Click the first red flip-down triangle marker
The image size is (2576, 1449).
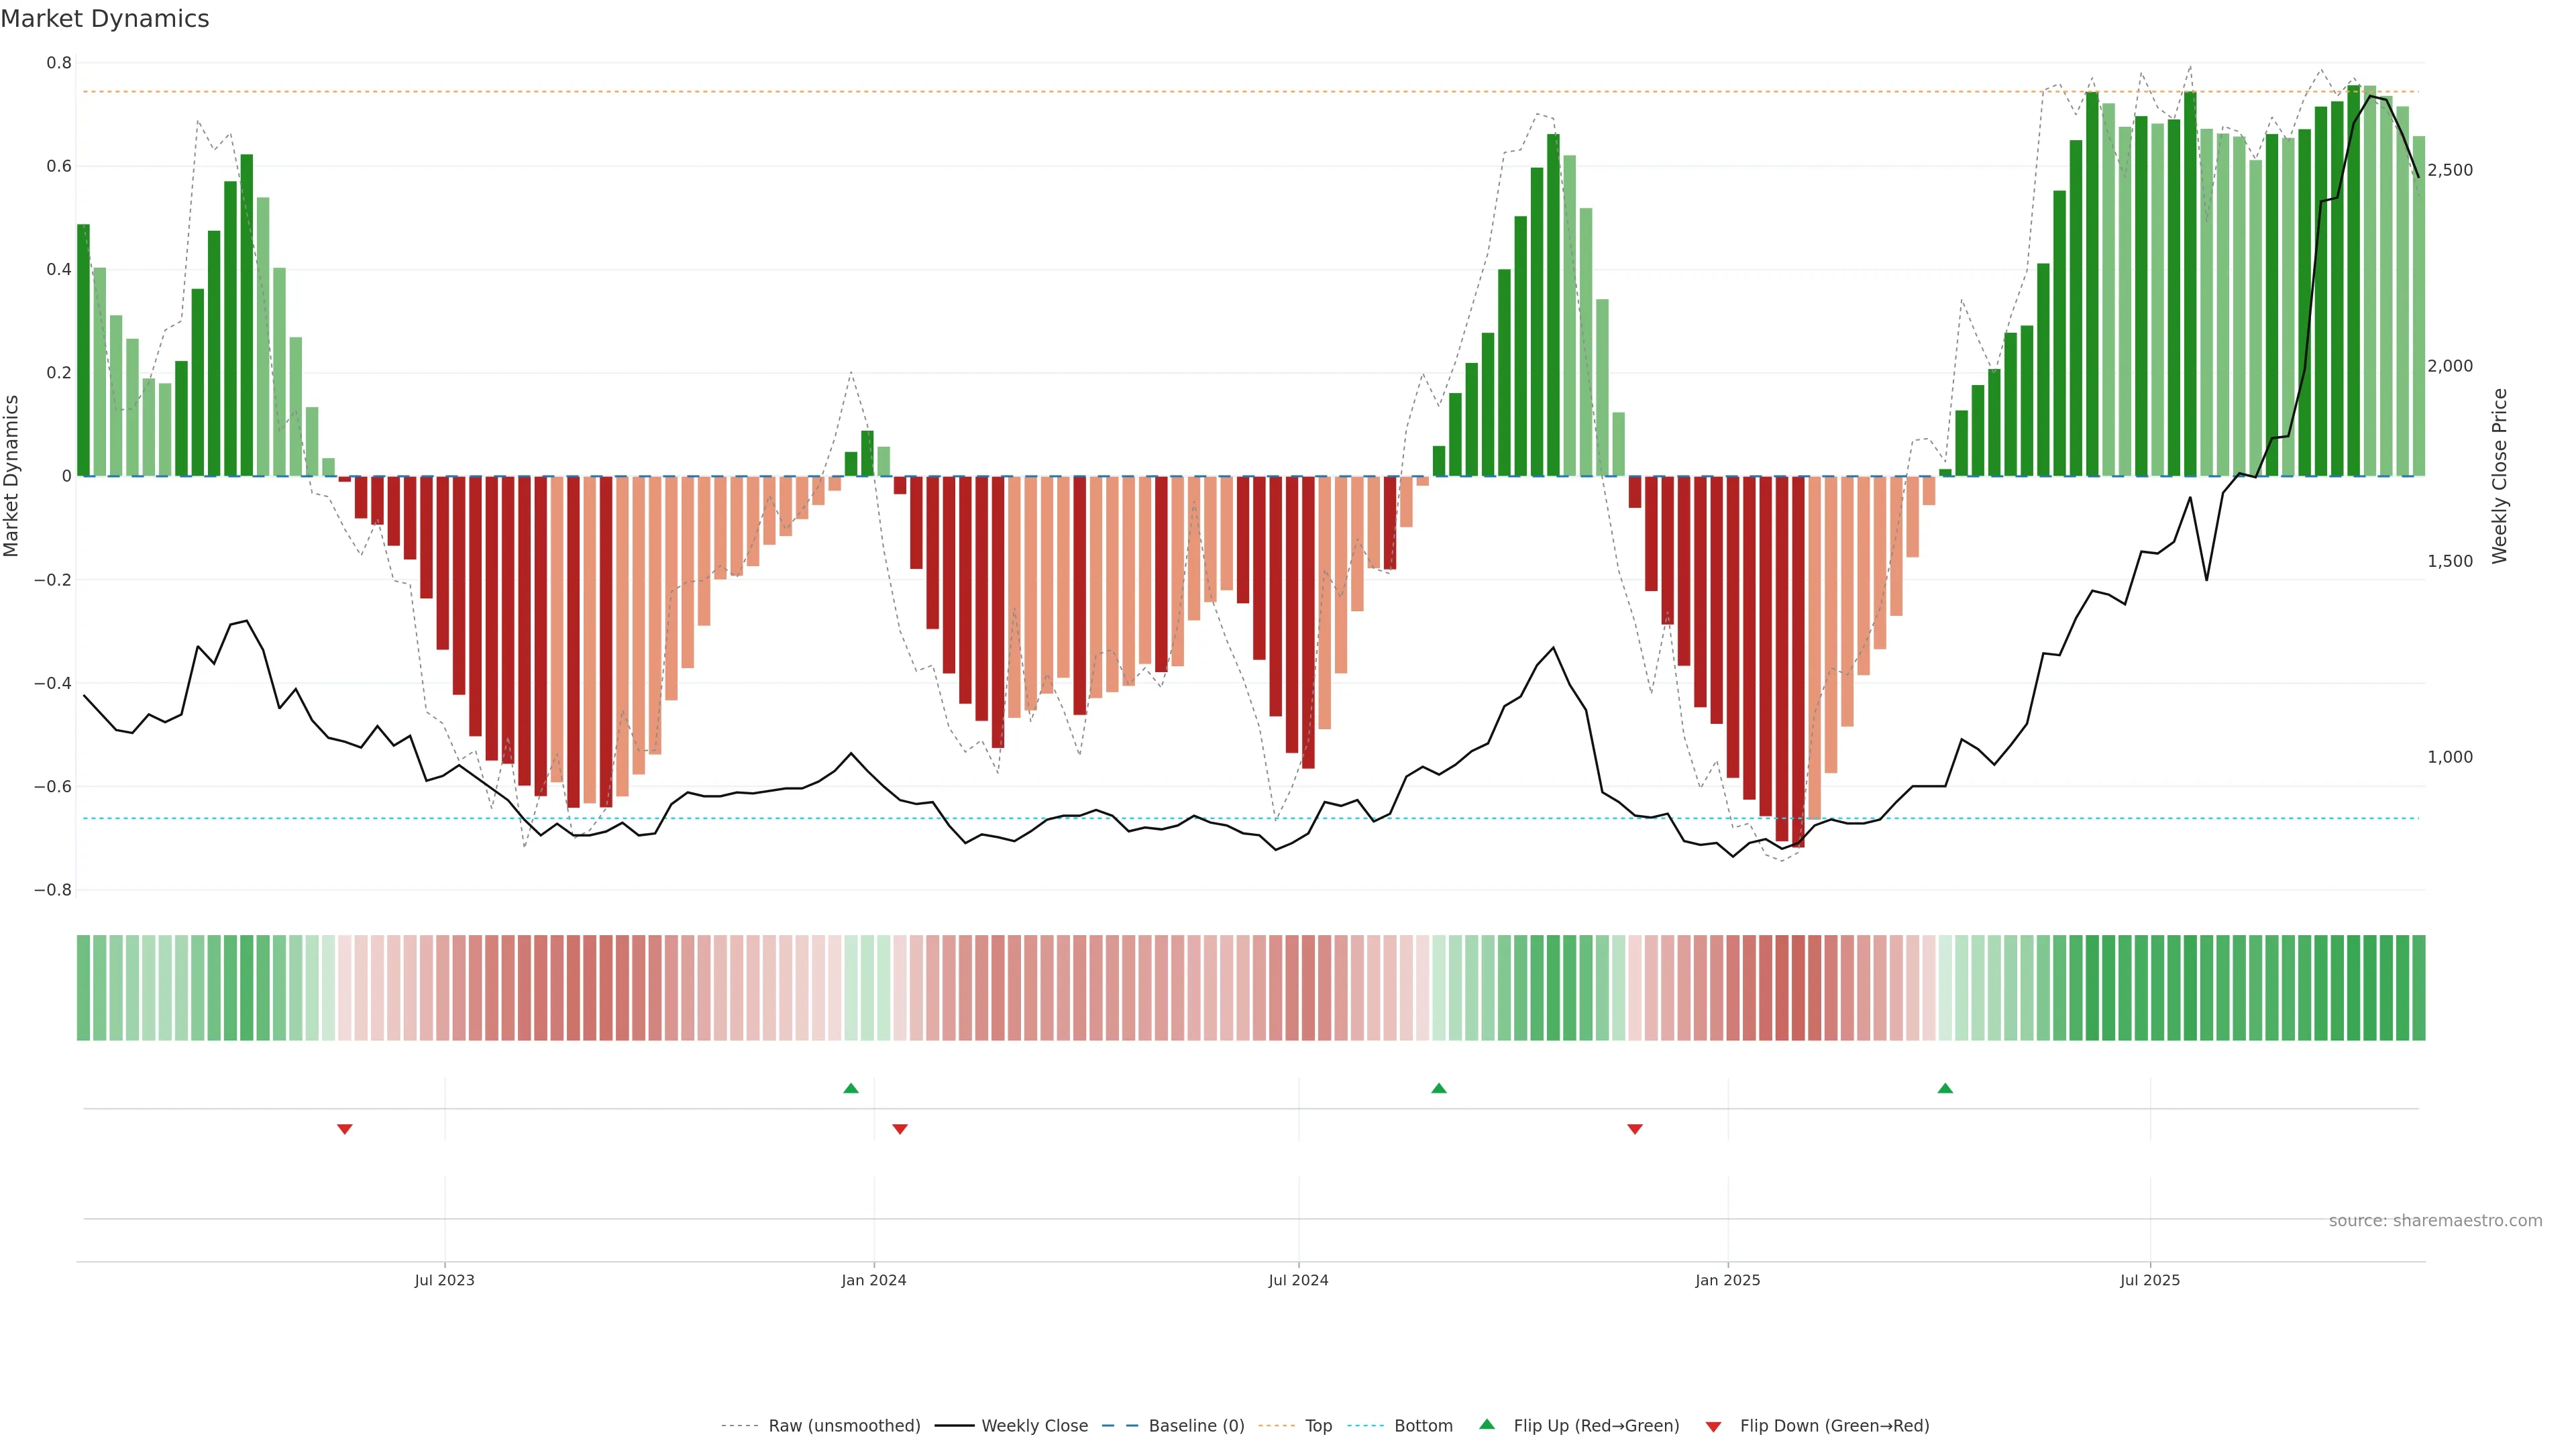click(344, 1129)
